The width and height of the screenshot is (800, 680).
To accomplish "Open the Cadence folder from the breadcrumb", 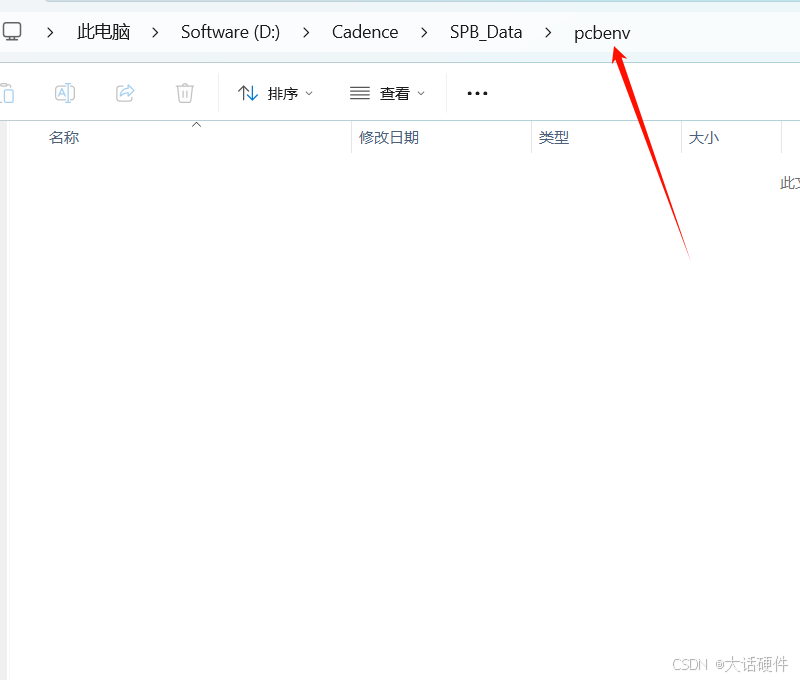I will (x=365, y=31).
